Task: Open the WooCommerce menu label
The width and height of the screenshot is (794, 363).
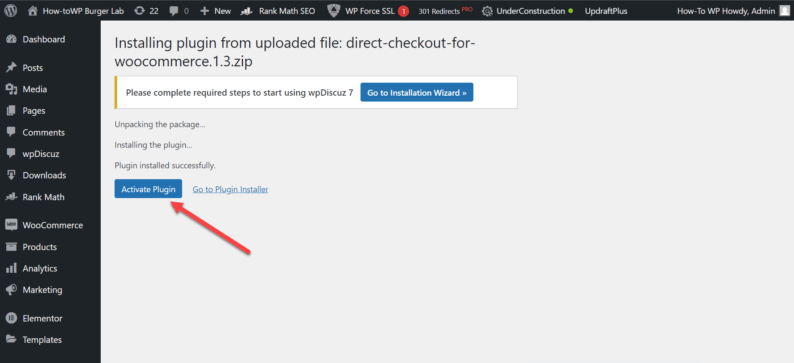Action: click(53, 225)
